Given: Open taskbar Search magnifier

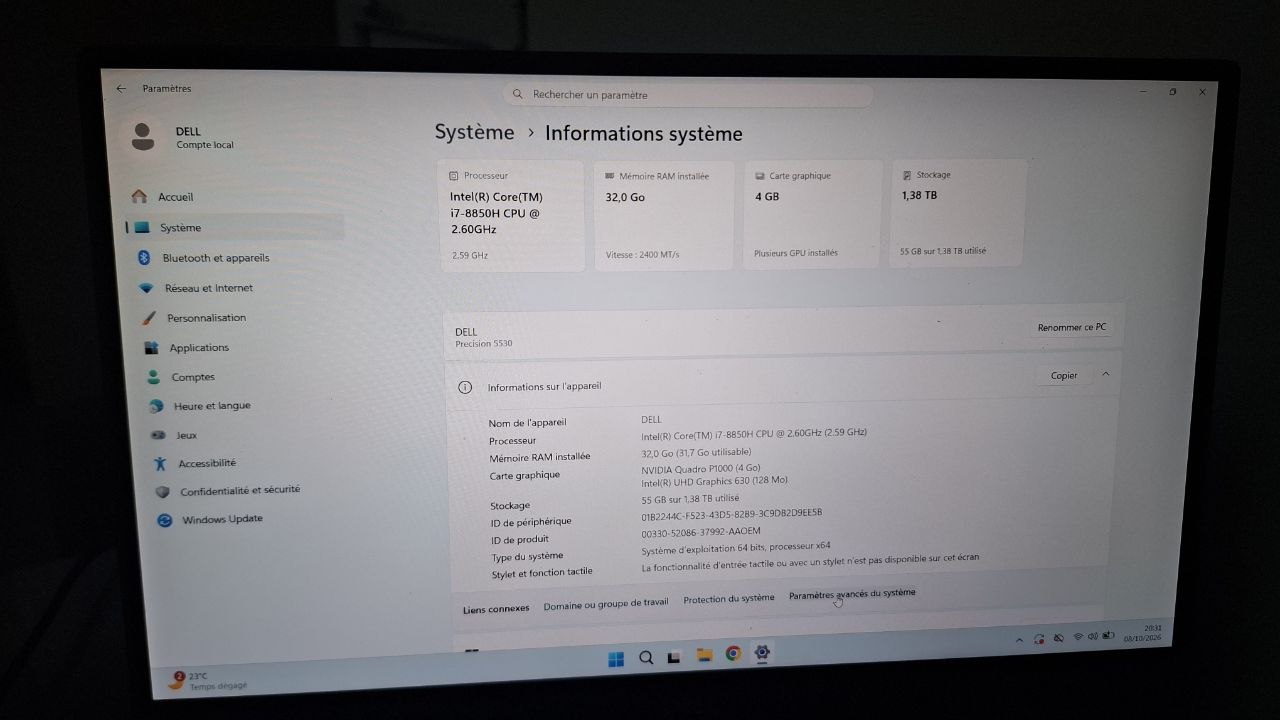Looking at the screenshot, I should 646,657.
